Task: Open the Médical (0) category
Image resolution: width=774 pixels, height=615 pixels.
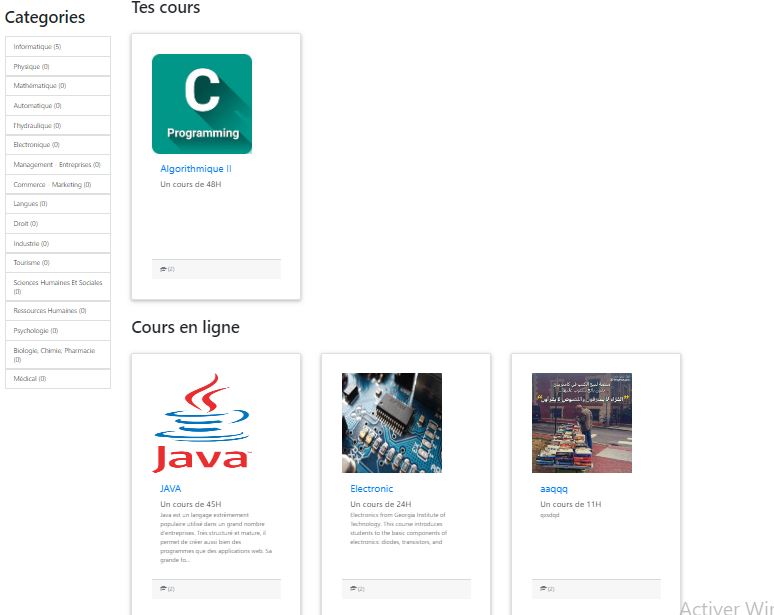Action: pos(58,379)
